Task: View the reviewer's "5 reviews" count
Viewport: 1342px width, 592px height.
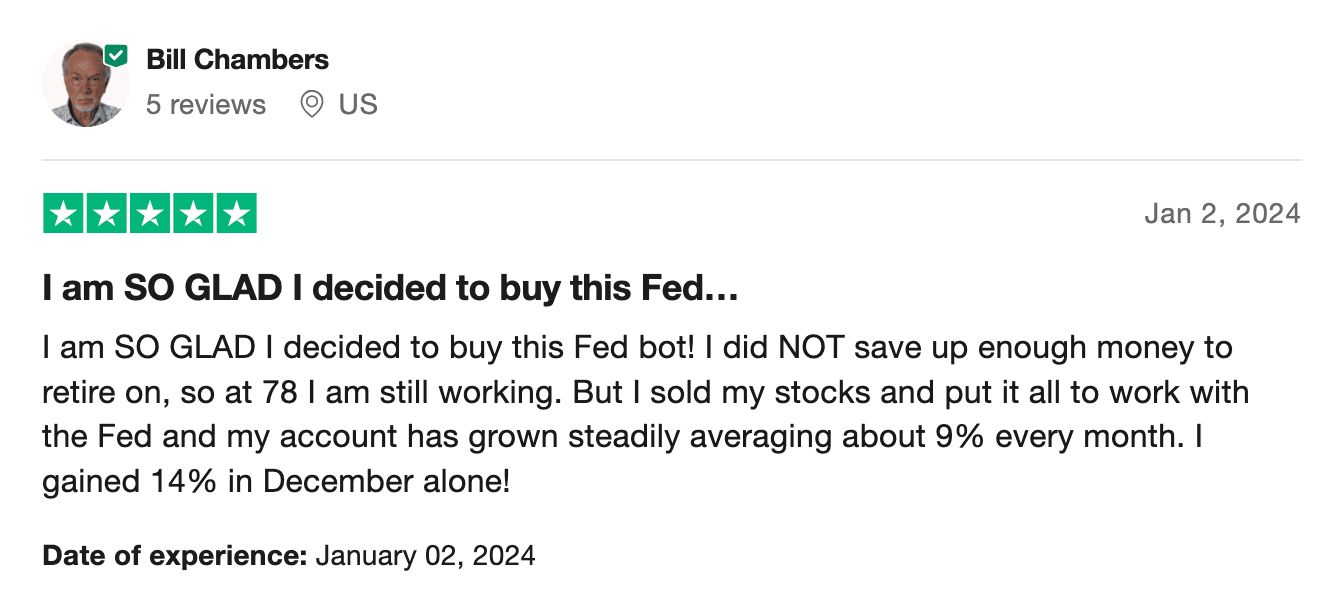Action: pos(206,104)
